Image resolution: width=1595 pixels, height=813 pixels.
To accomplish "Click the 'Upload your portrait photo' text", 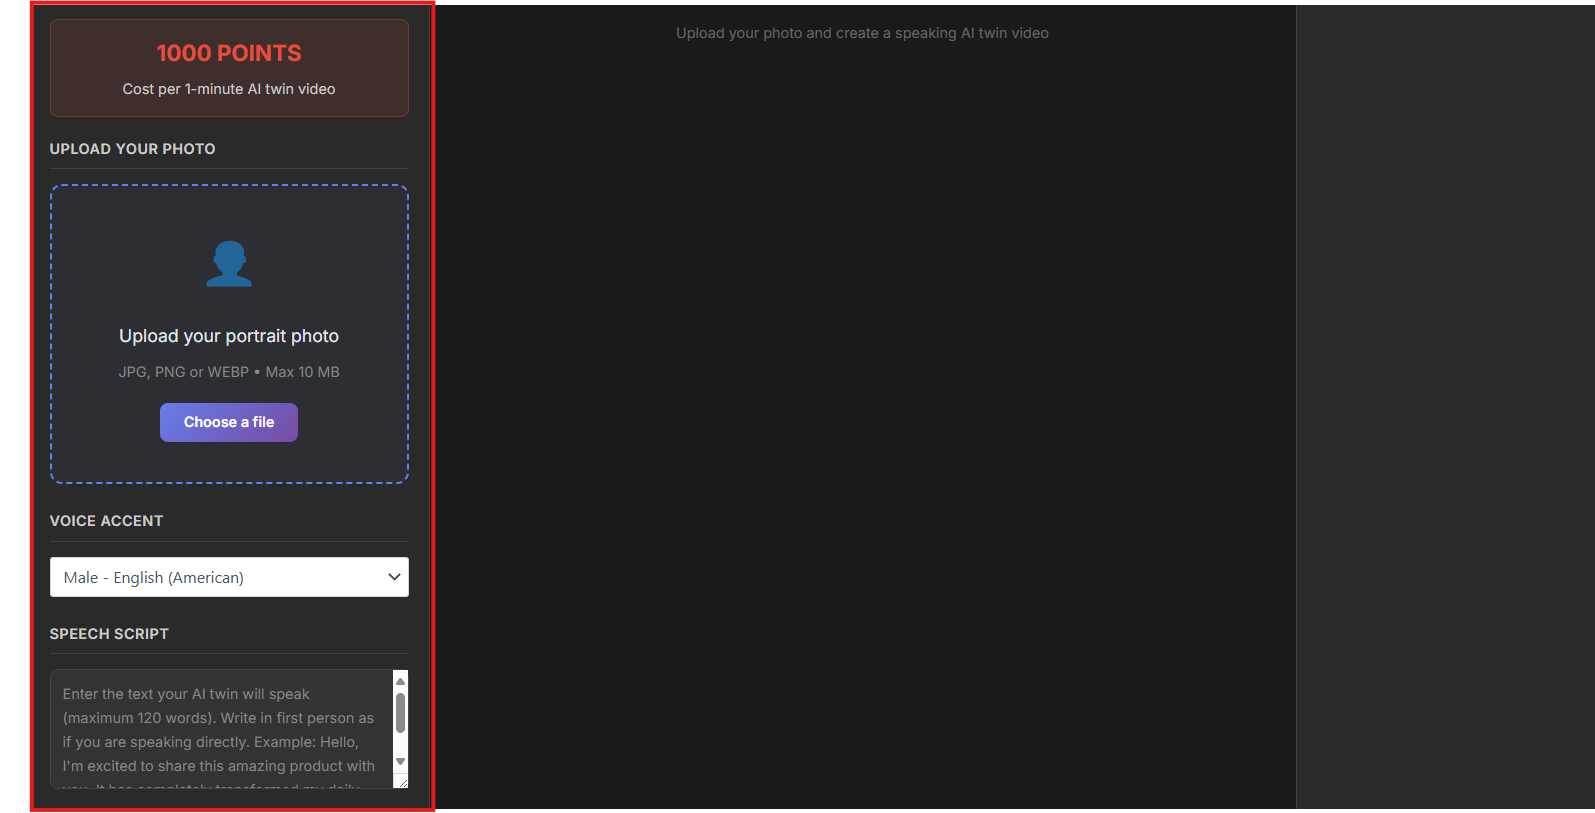I will click(229, 336).
